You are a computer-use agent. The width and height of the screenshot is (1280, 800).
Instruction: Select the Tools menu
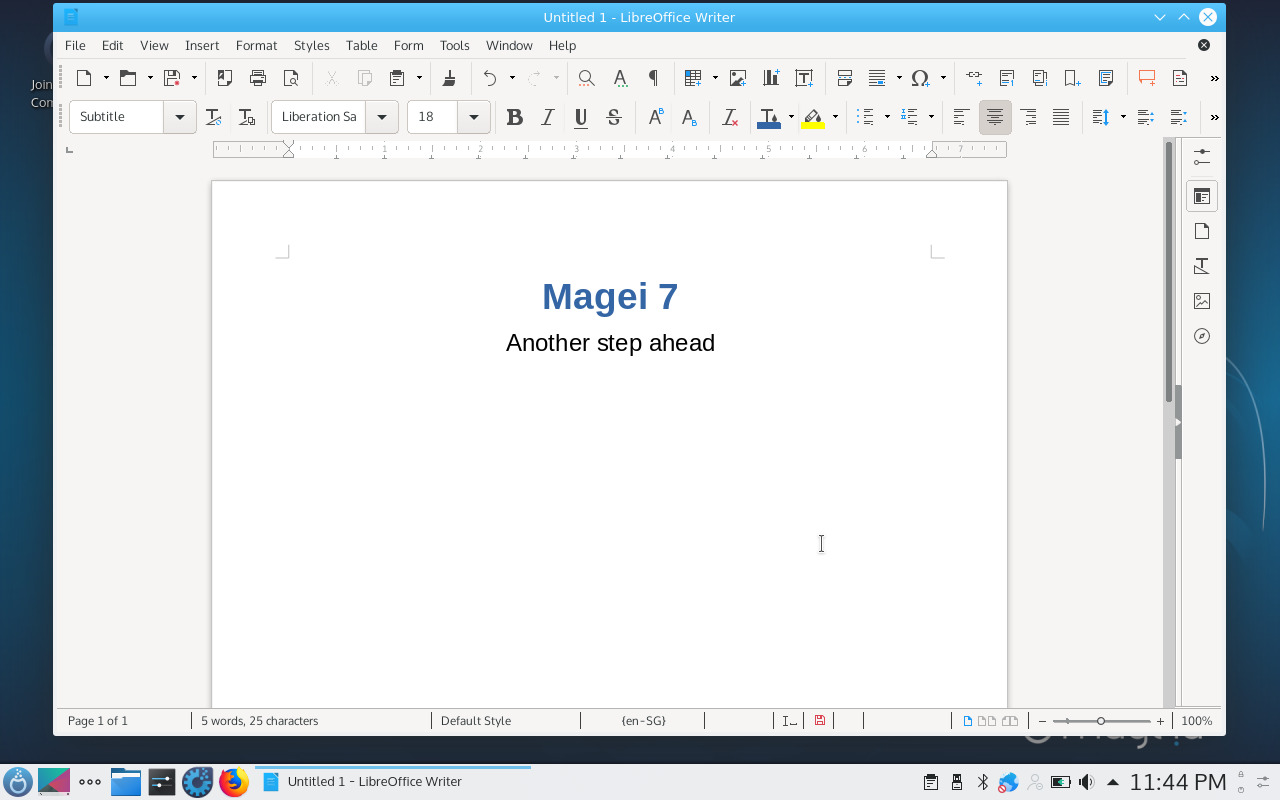click(x=455, y=45)
